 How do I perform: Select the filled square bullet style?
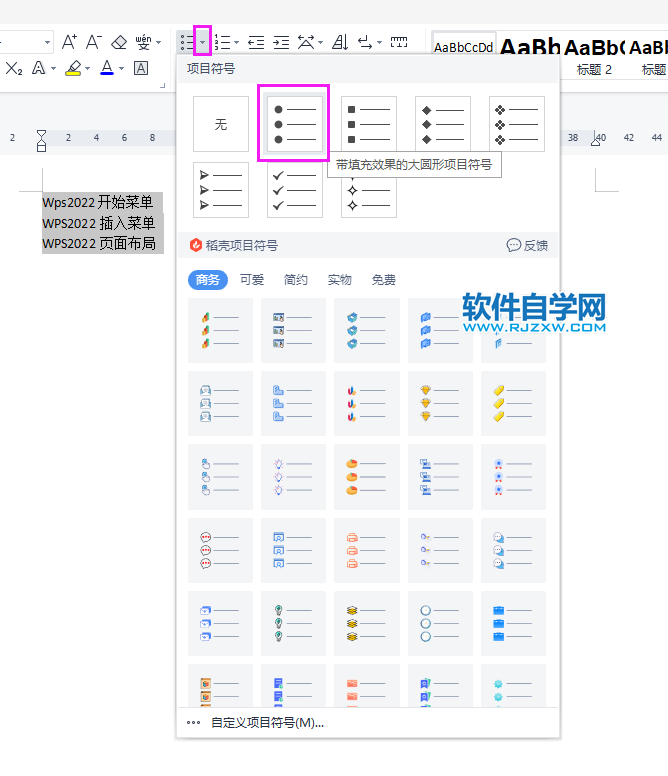pos(369,124)
